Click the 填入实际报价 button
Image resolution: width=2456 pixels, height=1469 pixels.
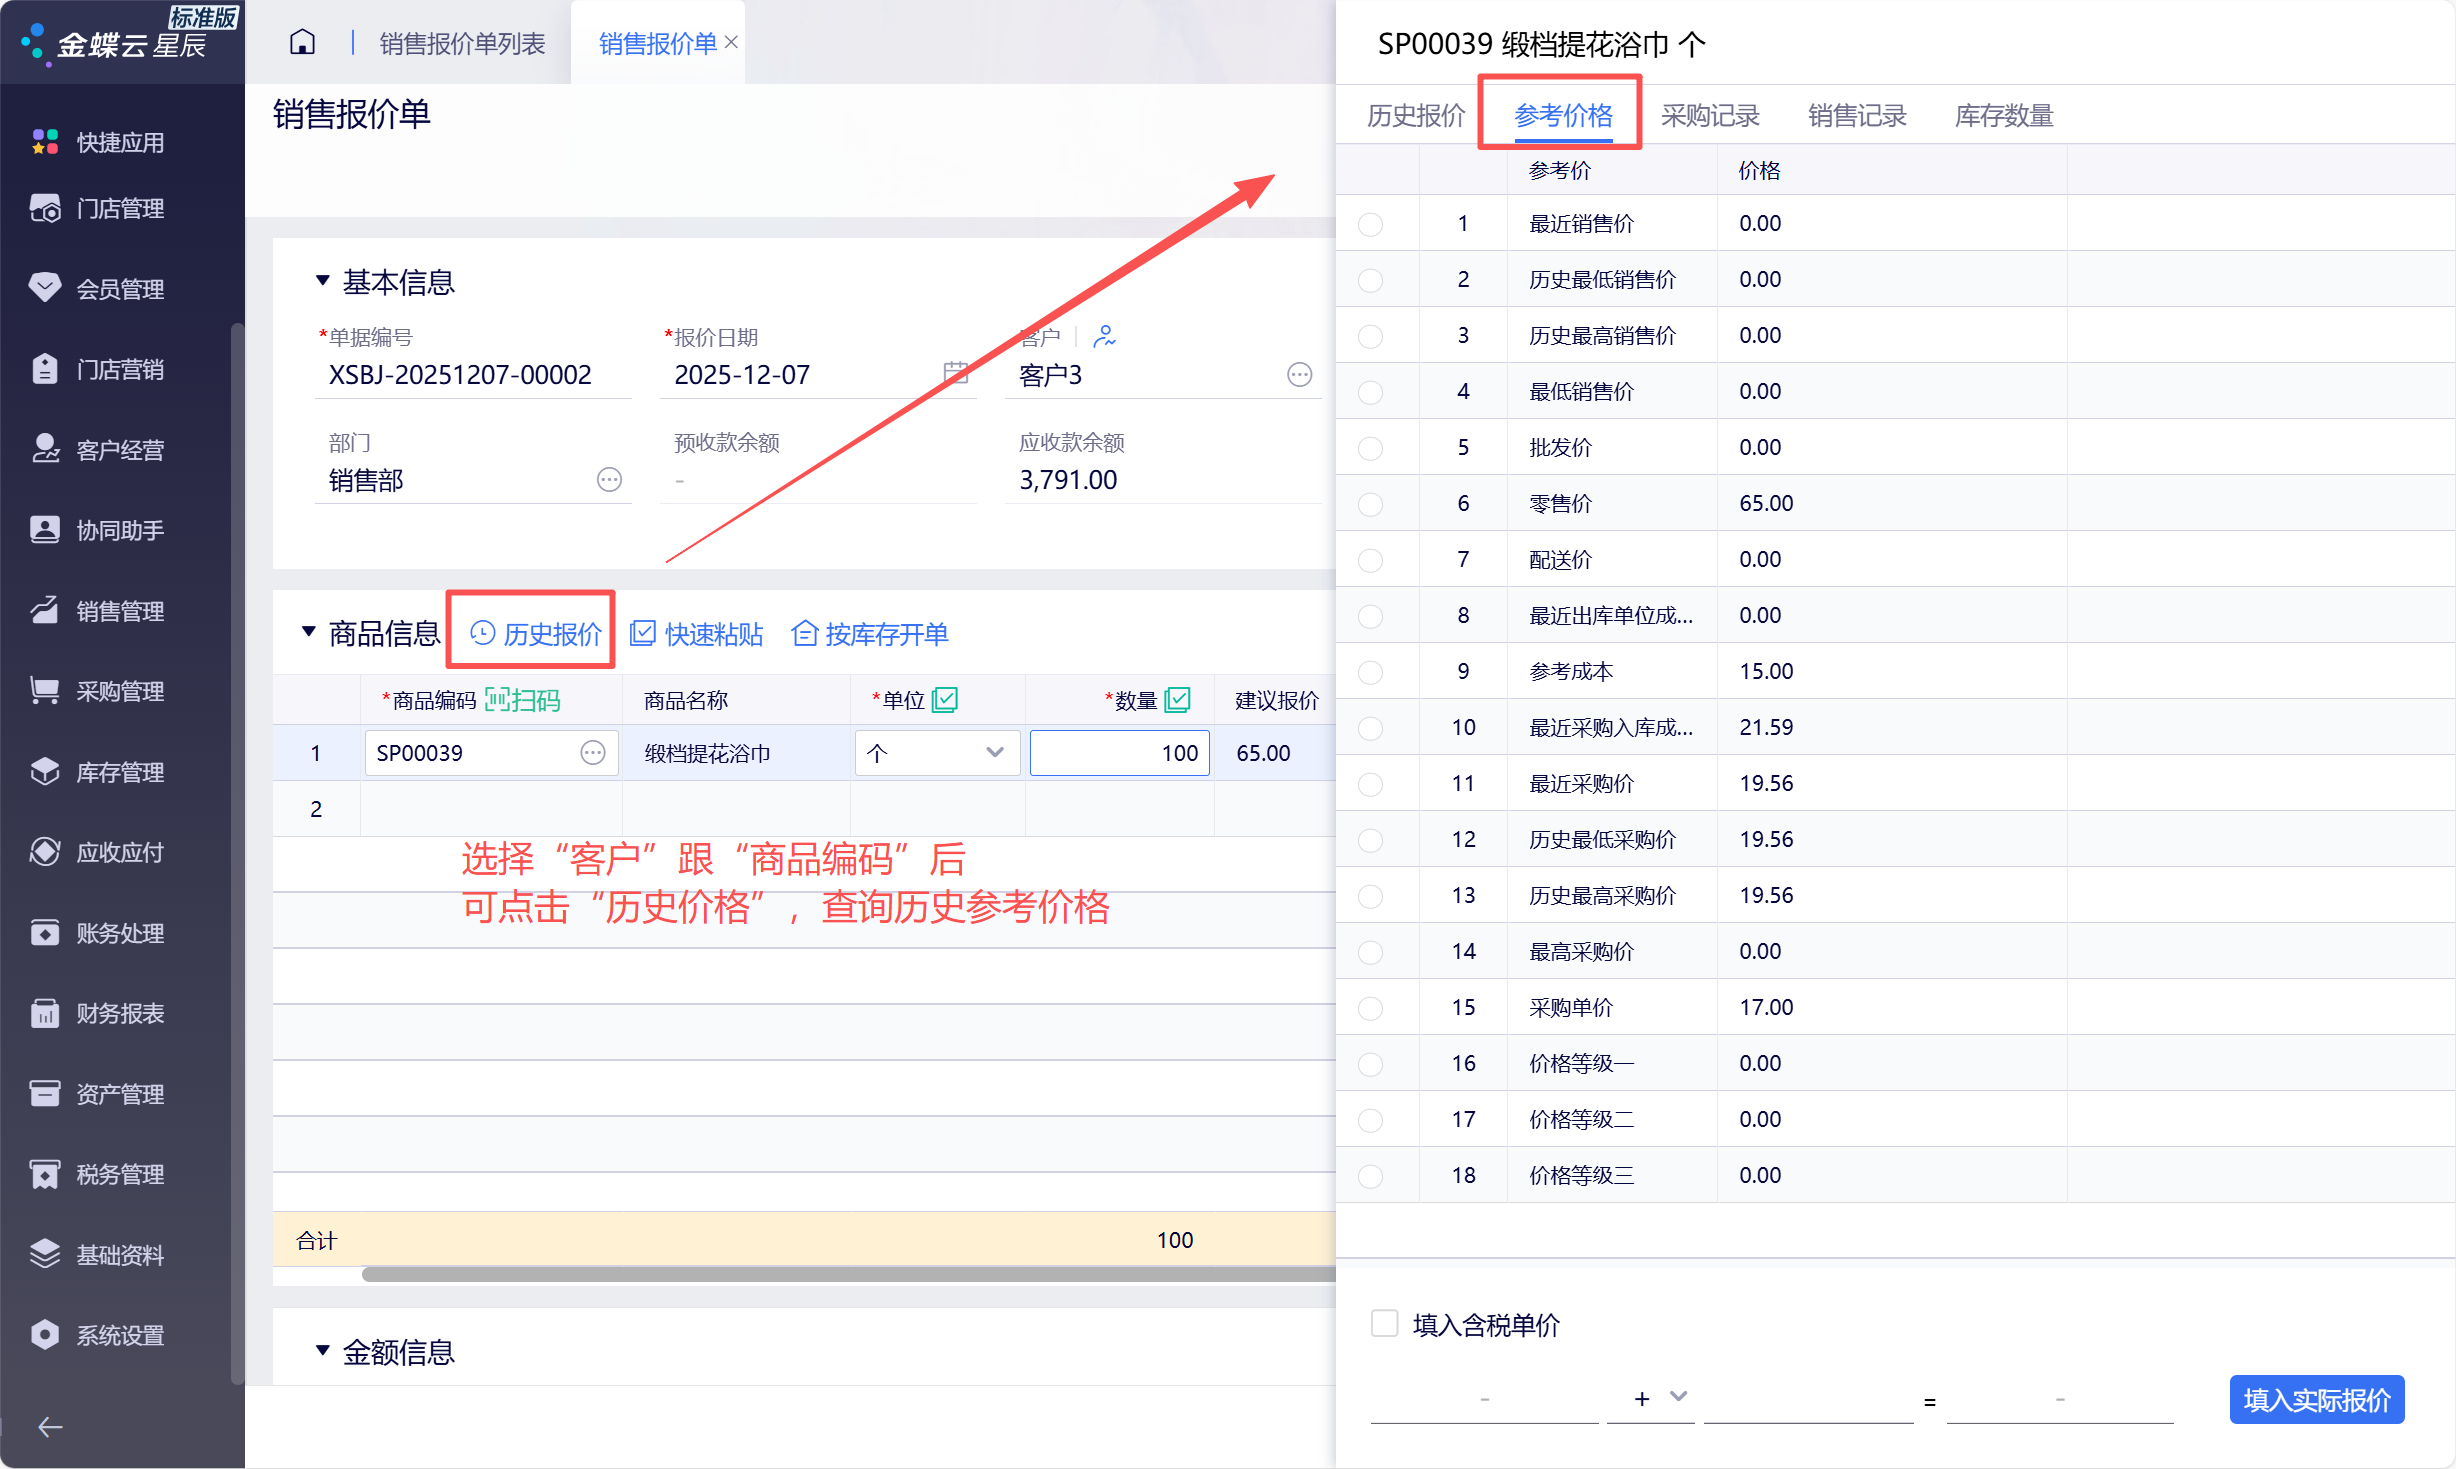2316,1399
